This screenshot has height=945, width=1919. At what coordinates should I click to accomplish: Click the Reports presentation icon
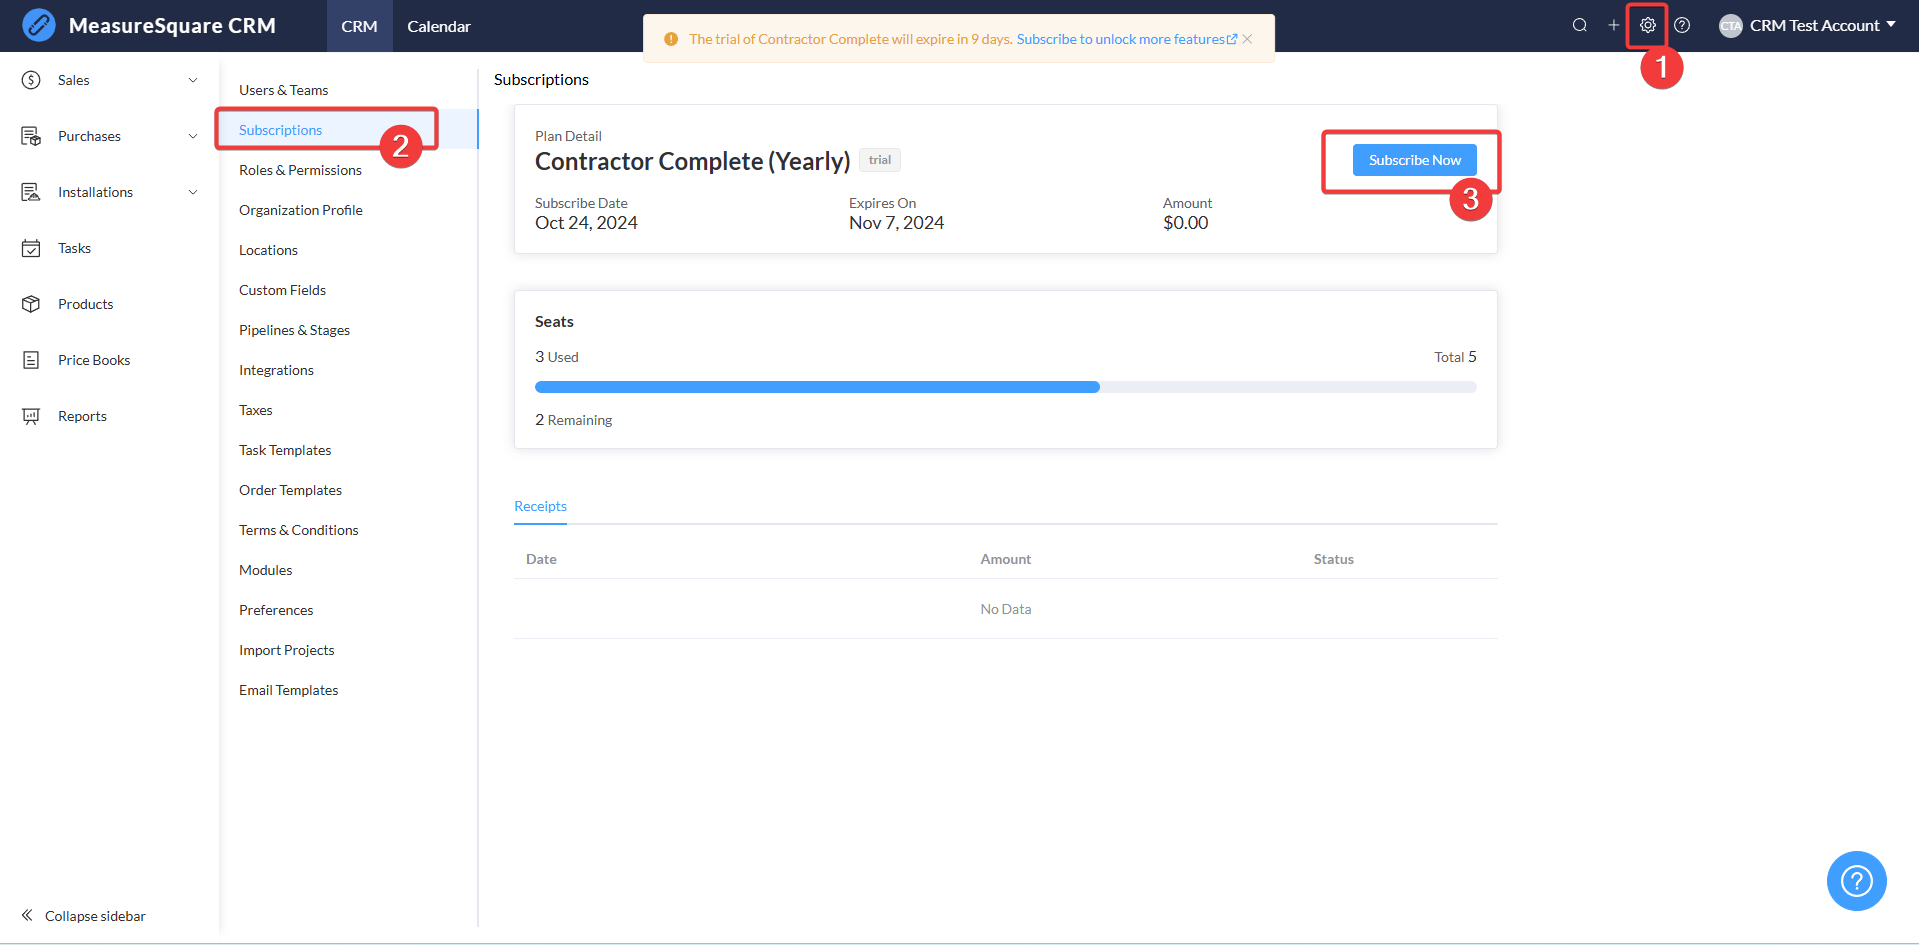[x=31, y=416]
